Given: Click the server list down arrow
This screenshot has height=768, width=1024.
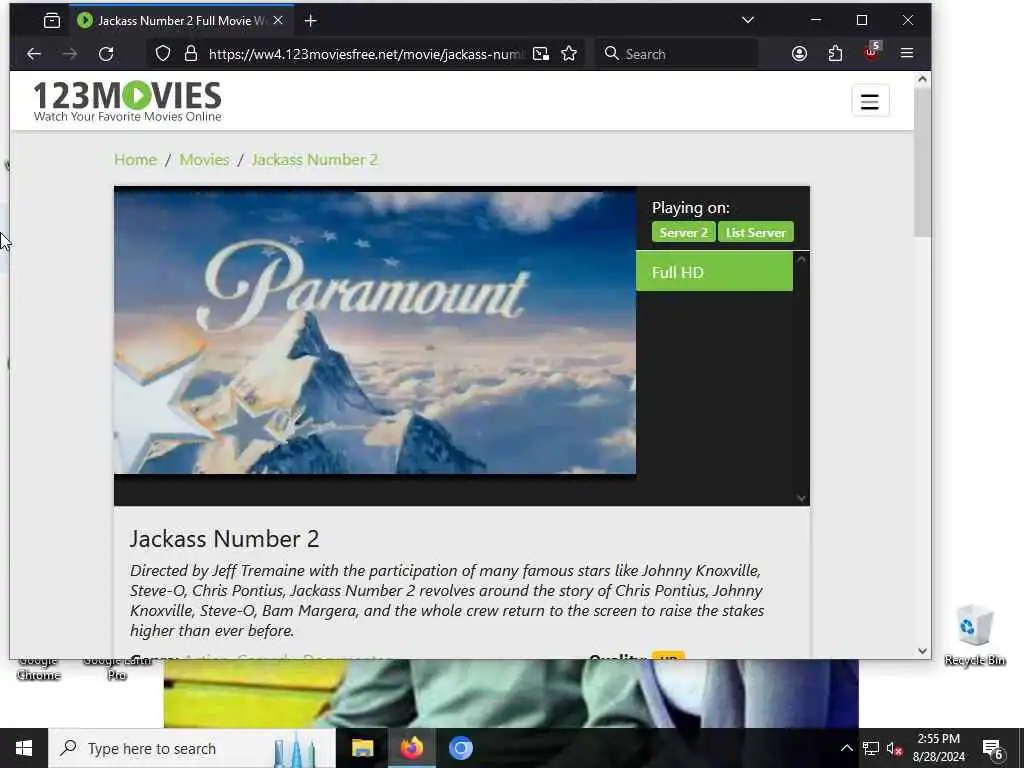Looking at the screenshot, I should point(801,498).
